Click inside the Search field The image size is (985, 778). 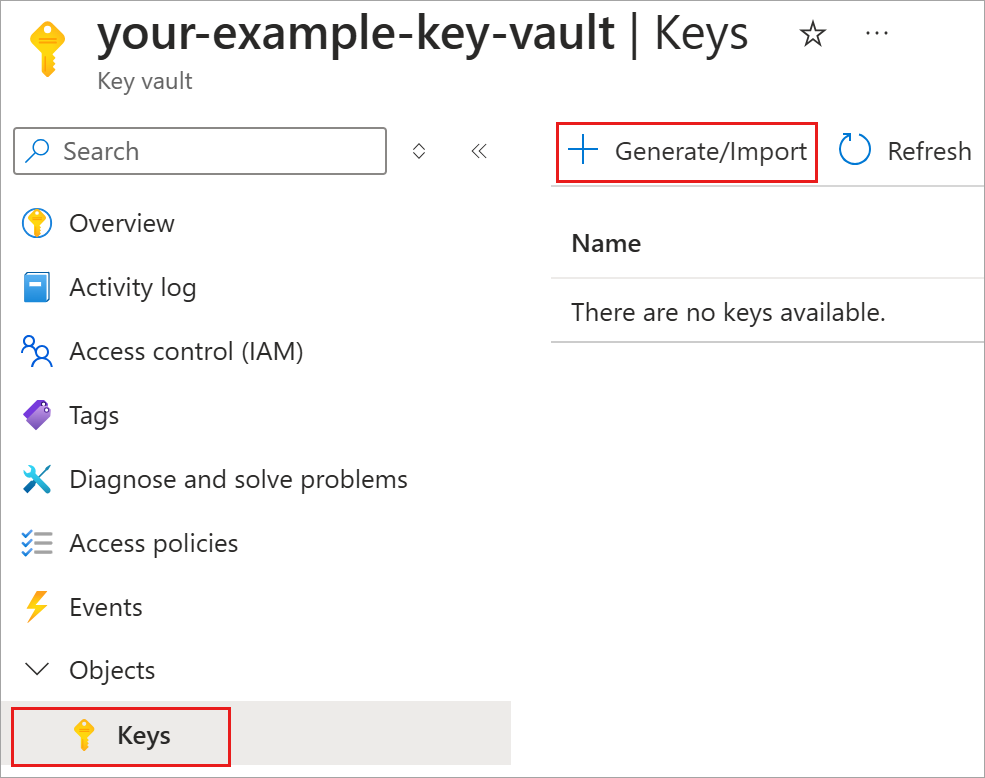[x=200, y=150]
